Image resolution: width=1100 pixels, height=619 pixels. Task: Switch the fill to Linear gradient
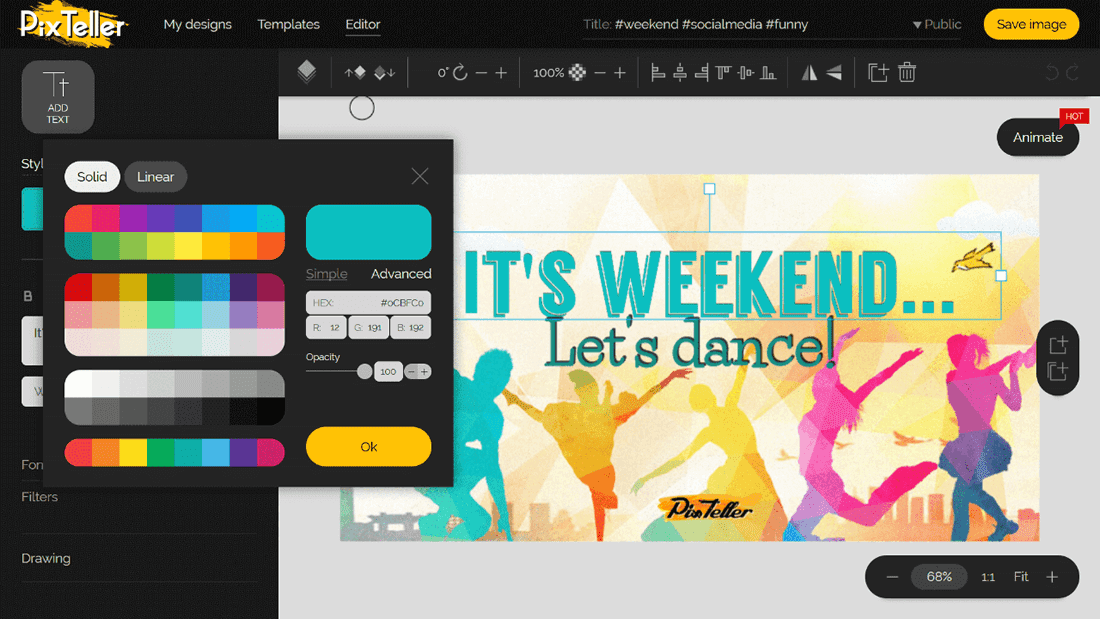[155, 177]
